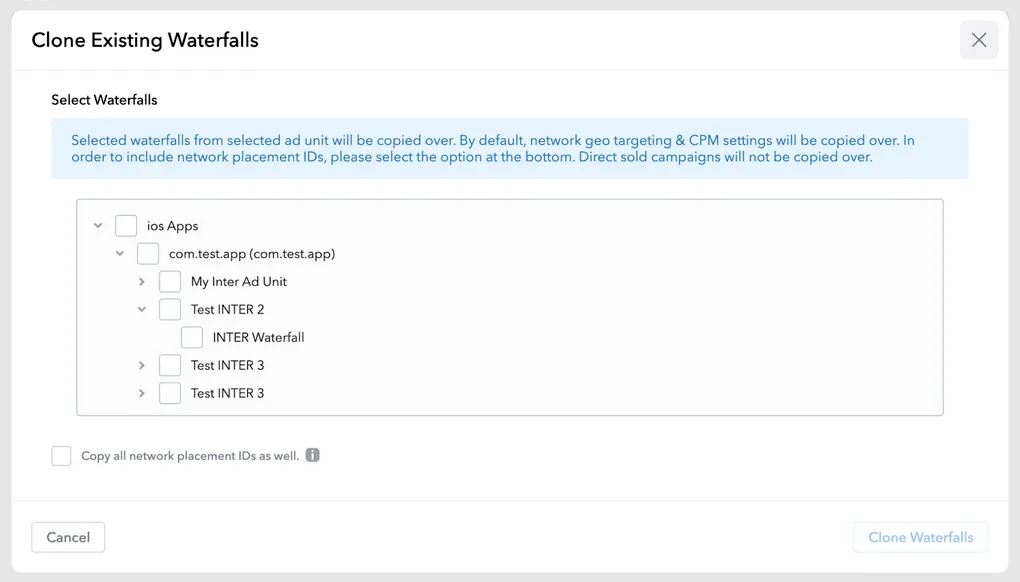This screenshot has width=1020, height=582.
Task: Select the My Inter Ad Unit checkbox
Action: (x=170, y=282)
